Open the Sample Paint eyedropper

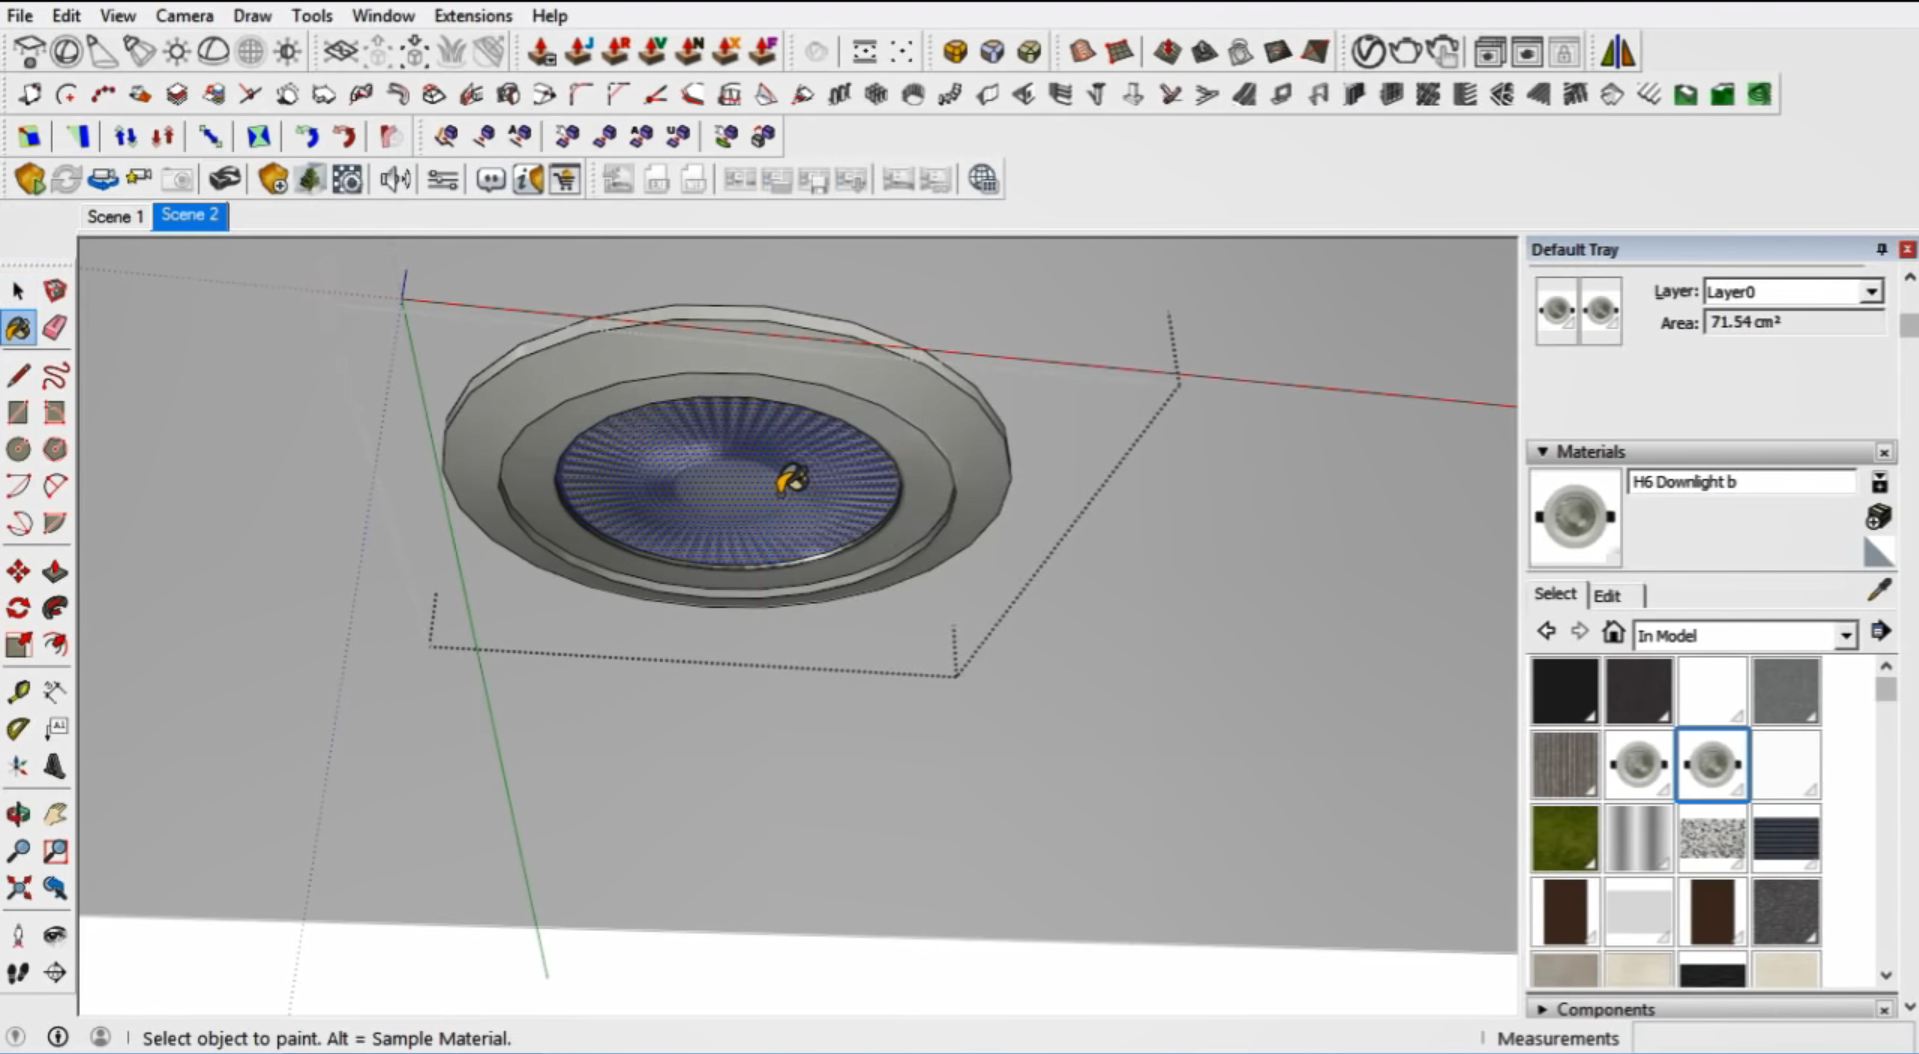click(x=1880, y=590)
